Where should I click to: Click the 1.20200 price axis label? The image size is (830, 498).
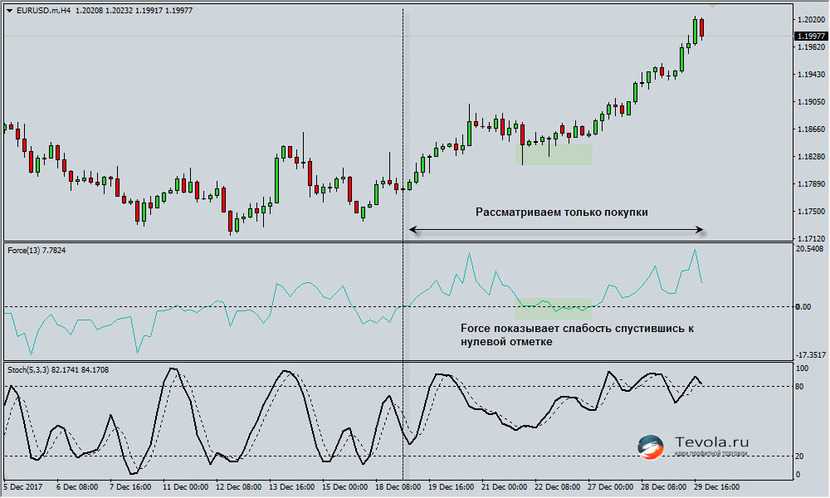click(809, 20)
